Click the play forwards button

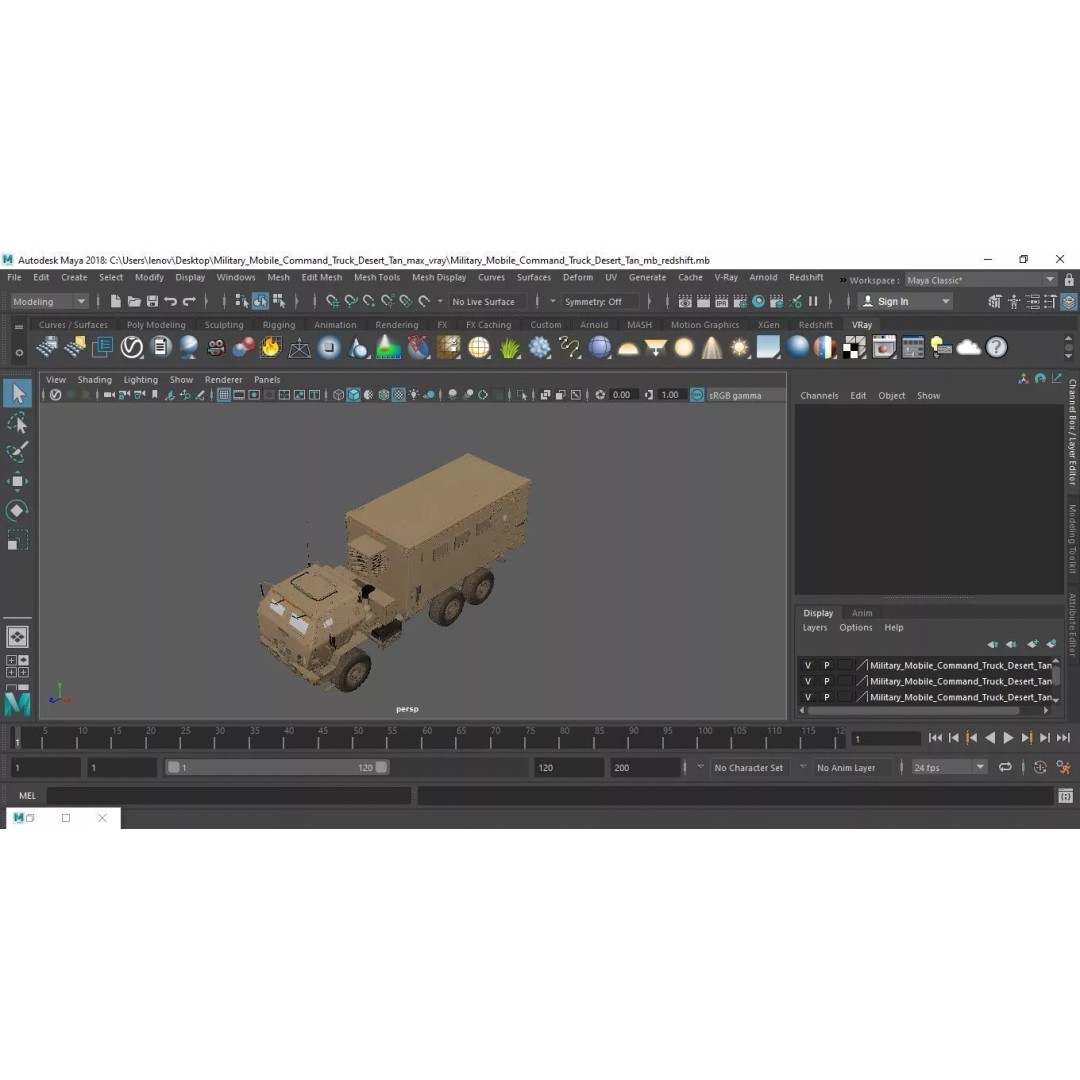pyautogui.click(x=1008, y=738)
